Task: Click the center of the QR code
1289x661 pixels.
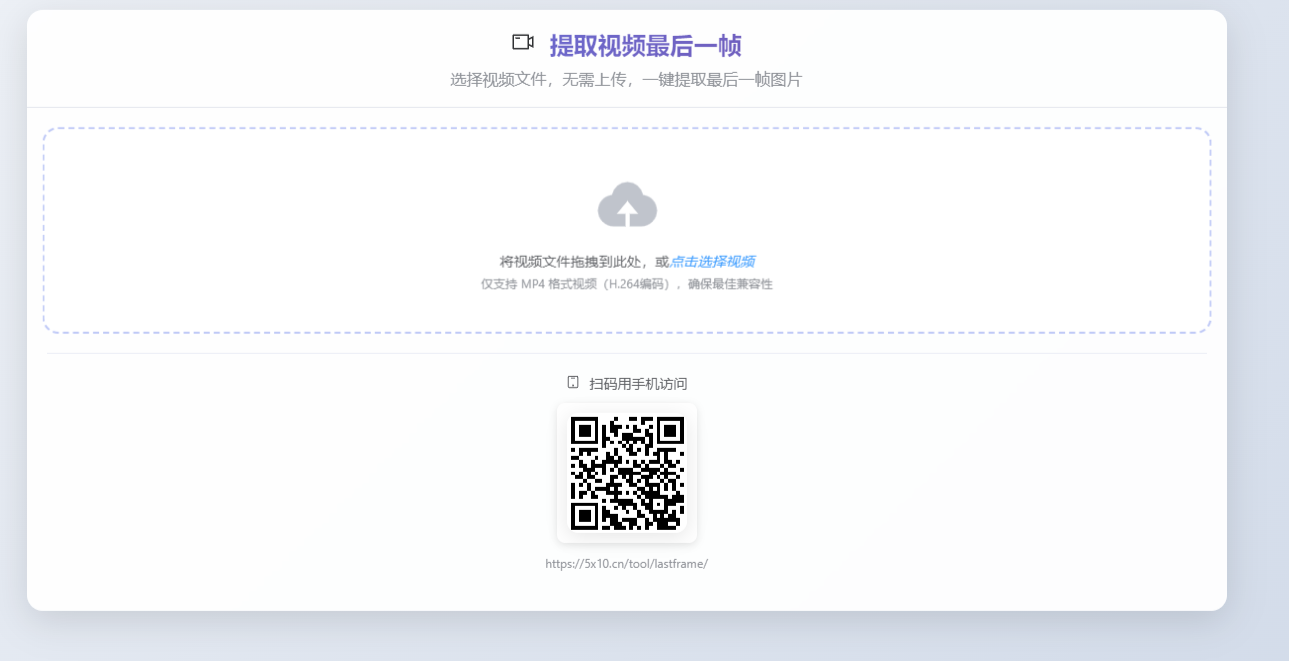Action: coord(627,473)
